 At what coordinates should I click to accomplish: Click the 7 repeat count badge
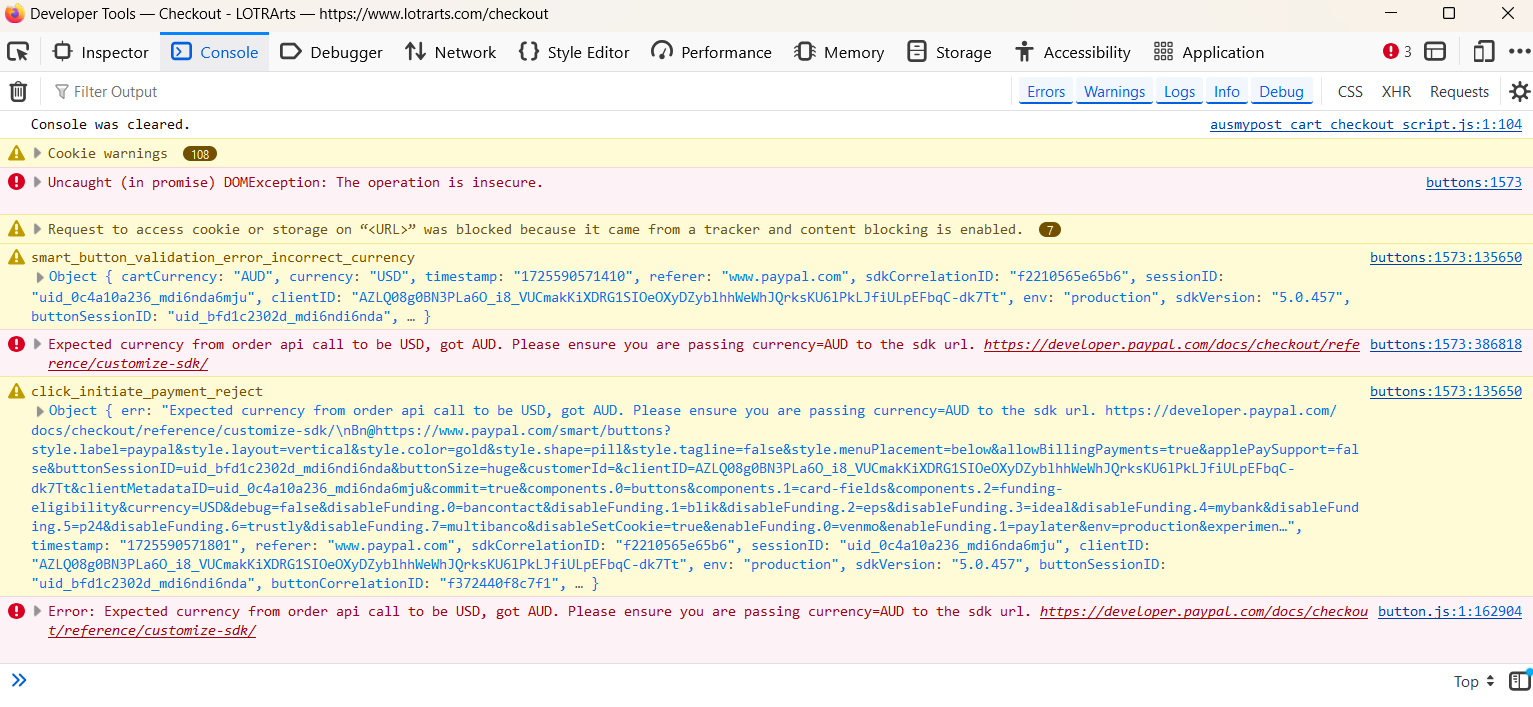[1049, 230]
